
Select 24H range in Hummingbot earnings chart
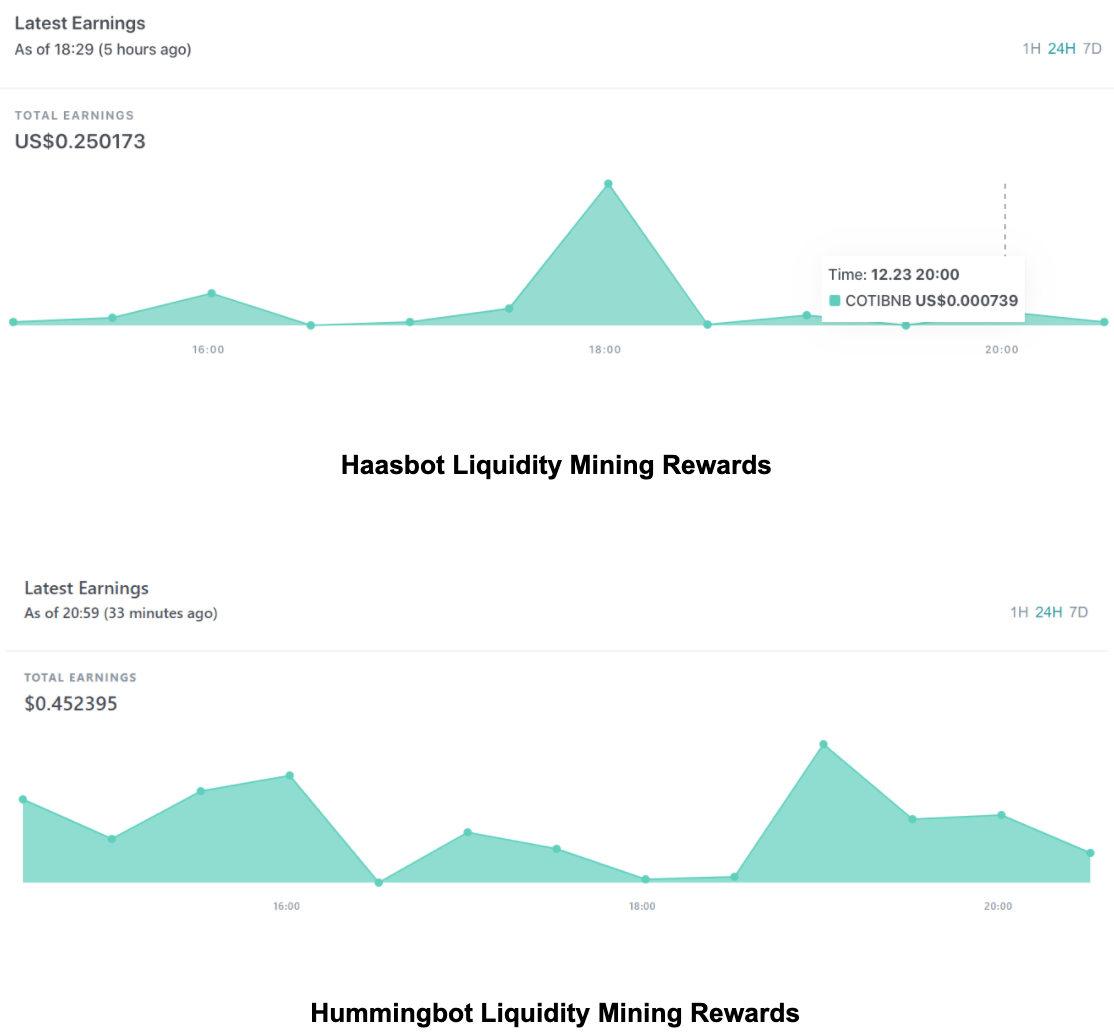pyautogui.click(x=1048, y=612)
